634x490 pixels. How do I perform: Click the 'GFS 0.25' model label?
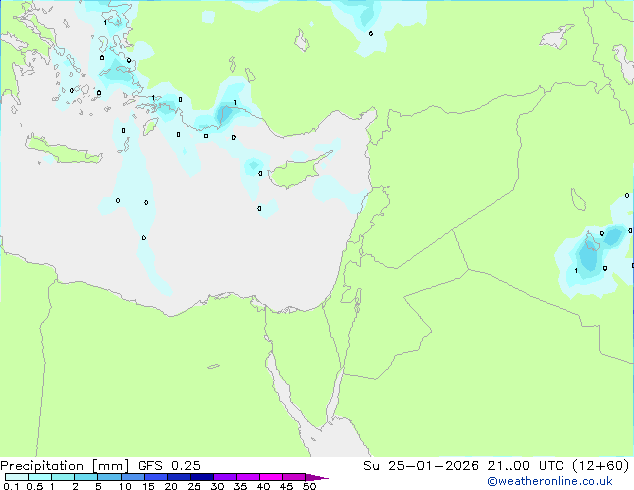point(169,466)
